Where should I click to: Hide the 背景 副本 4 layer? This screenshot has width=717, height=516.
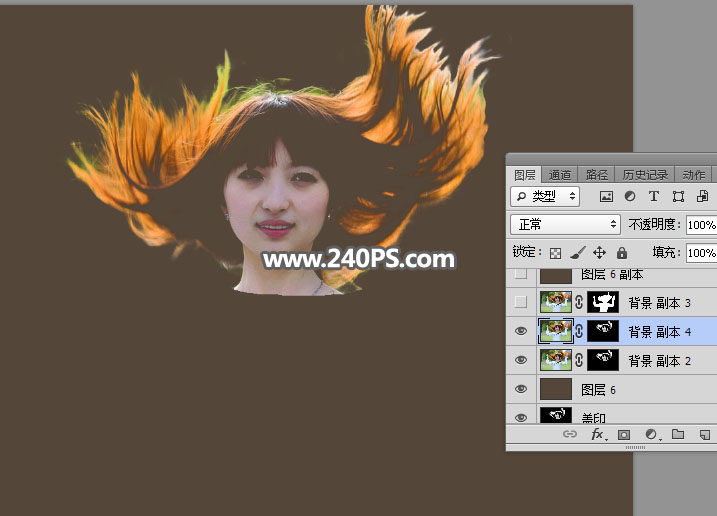pos(520,331)
